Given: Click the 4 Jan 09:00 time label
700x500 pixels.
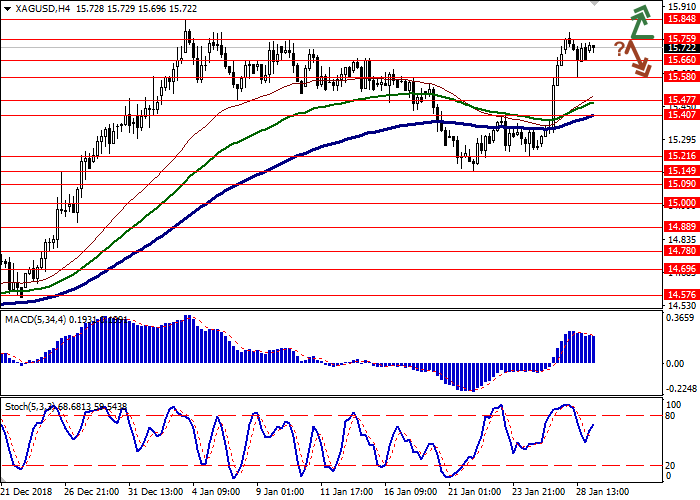Looking at the screenshot, I should (217, 491).
